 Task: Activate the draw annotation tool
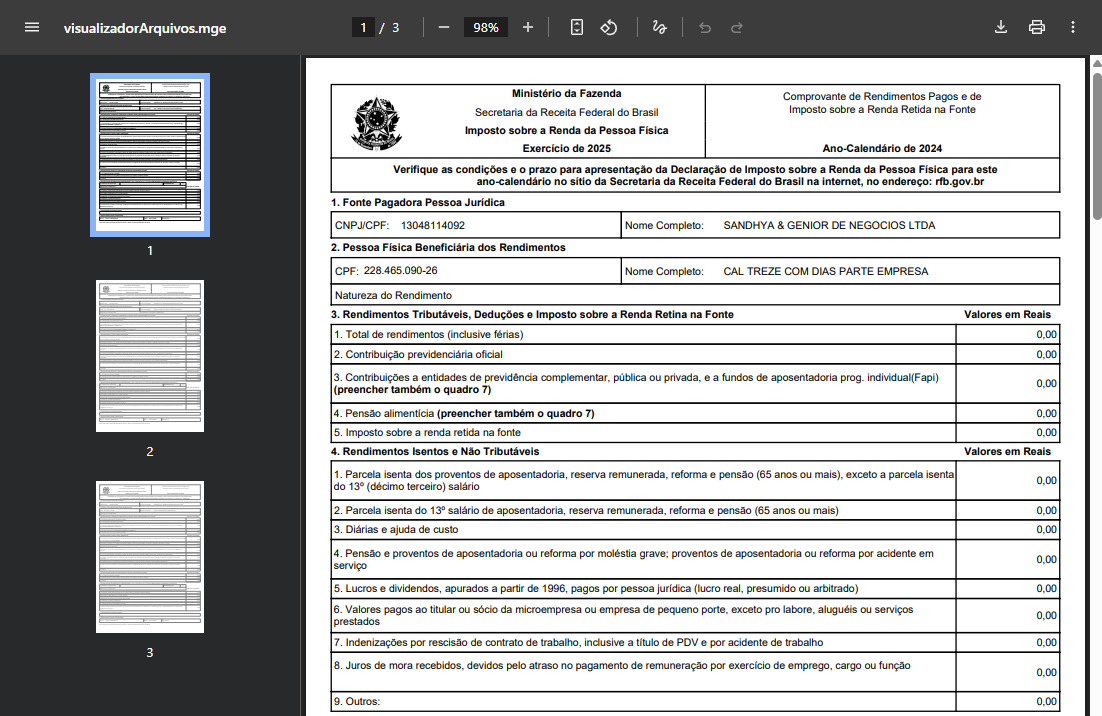click(x=659, y=27)
